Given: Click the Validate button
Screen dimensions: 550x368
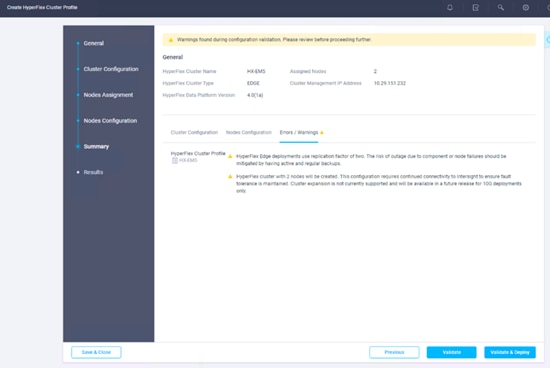Looking at the screenshot, I should click(x=451, y=352).
